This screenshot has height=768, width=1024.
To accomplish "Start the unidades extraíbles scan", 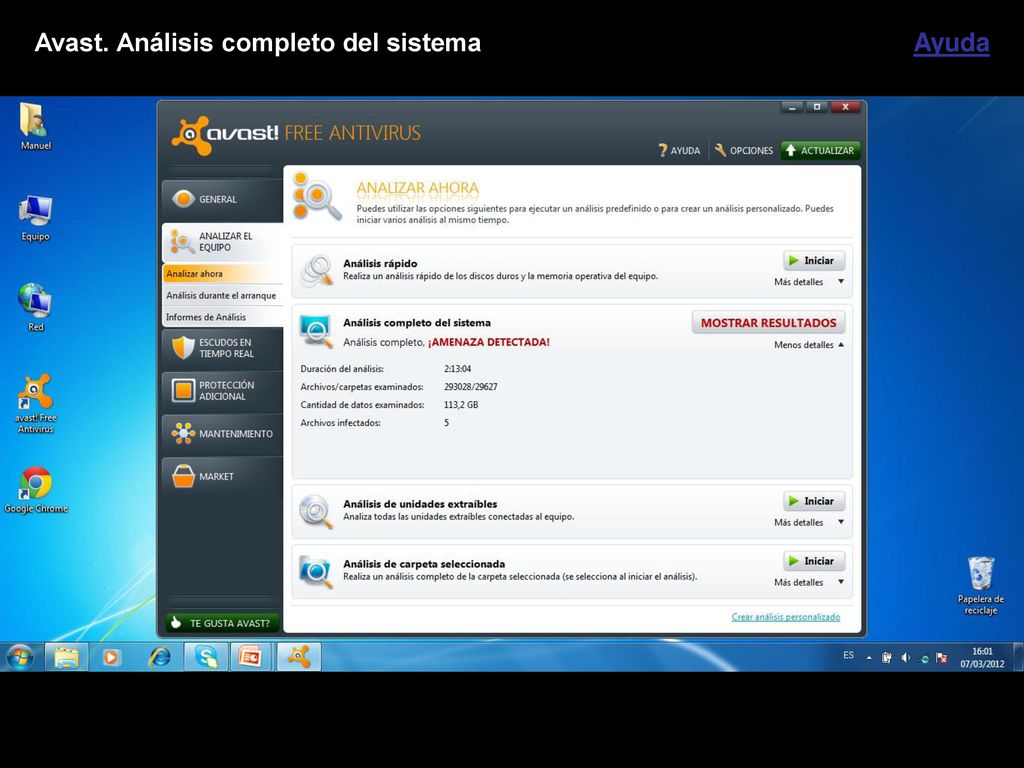I will click(x=814, y=501).
